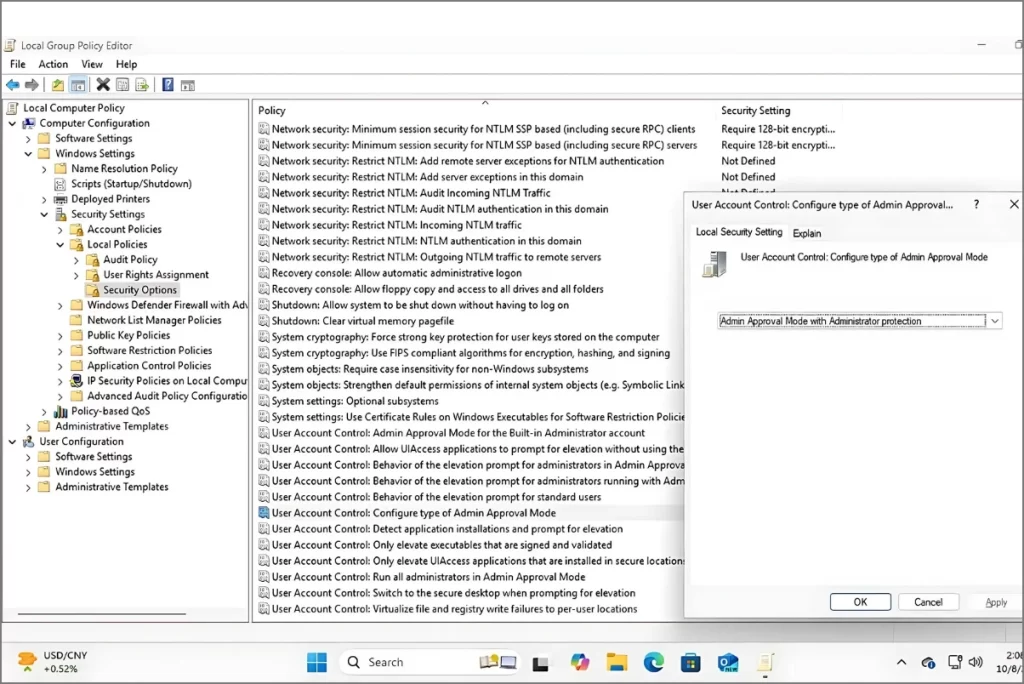Select Security Options in the tree
This screenshot has height=684, width=1024.
tap(140, 289)
